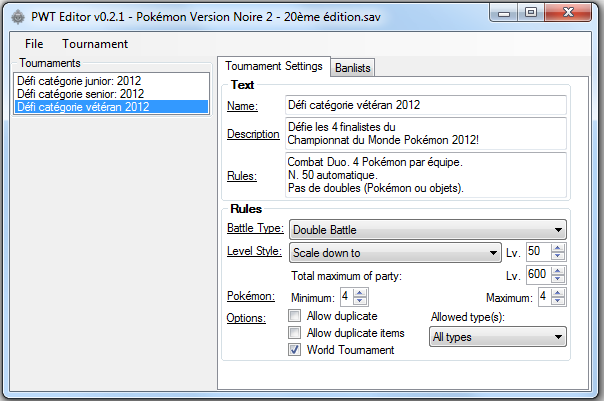Decrease the Lv. 50 level value

558,256
